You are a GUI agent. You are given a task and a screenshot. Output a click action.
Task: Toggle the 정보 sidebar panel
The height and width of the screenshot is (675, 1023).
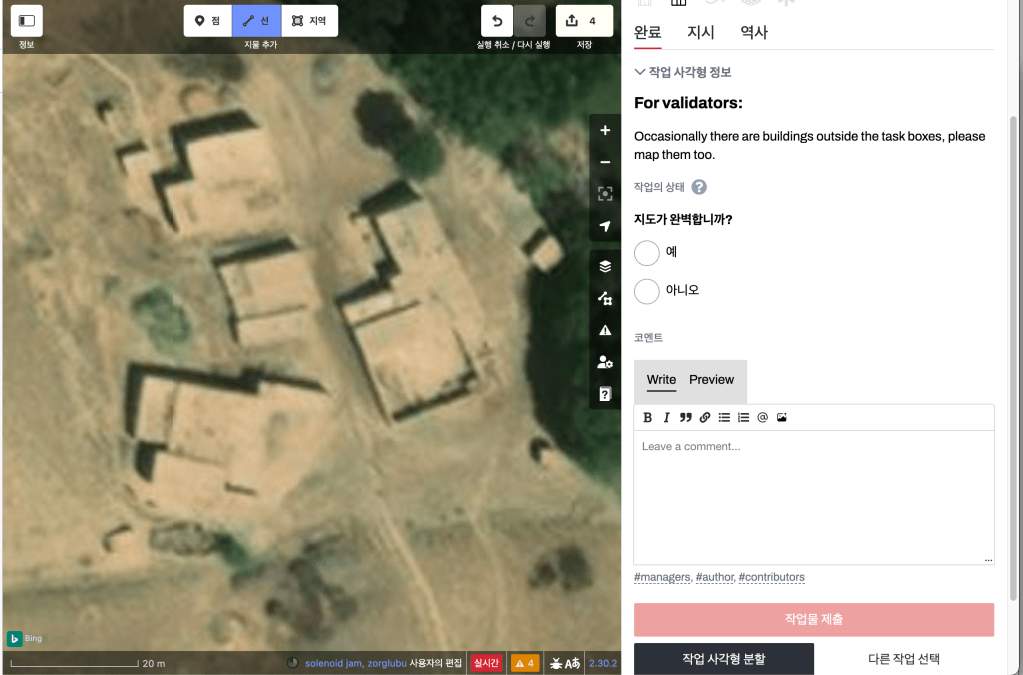point(27,20)
